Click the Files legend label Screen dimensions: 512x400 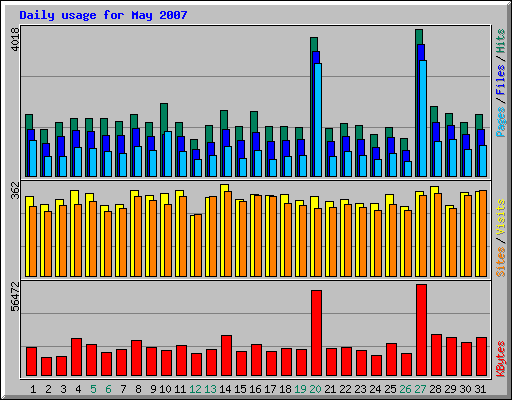[x=501, y=79]
